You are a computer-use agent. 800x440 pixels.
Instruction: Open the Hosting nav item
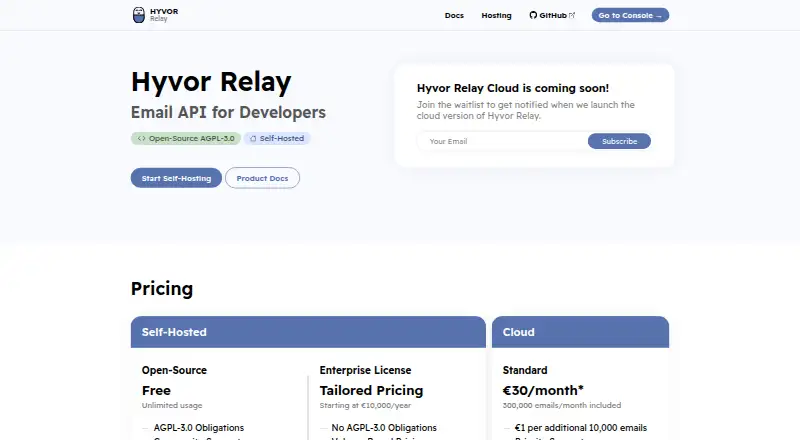(x=496, y=15)
